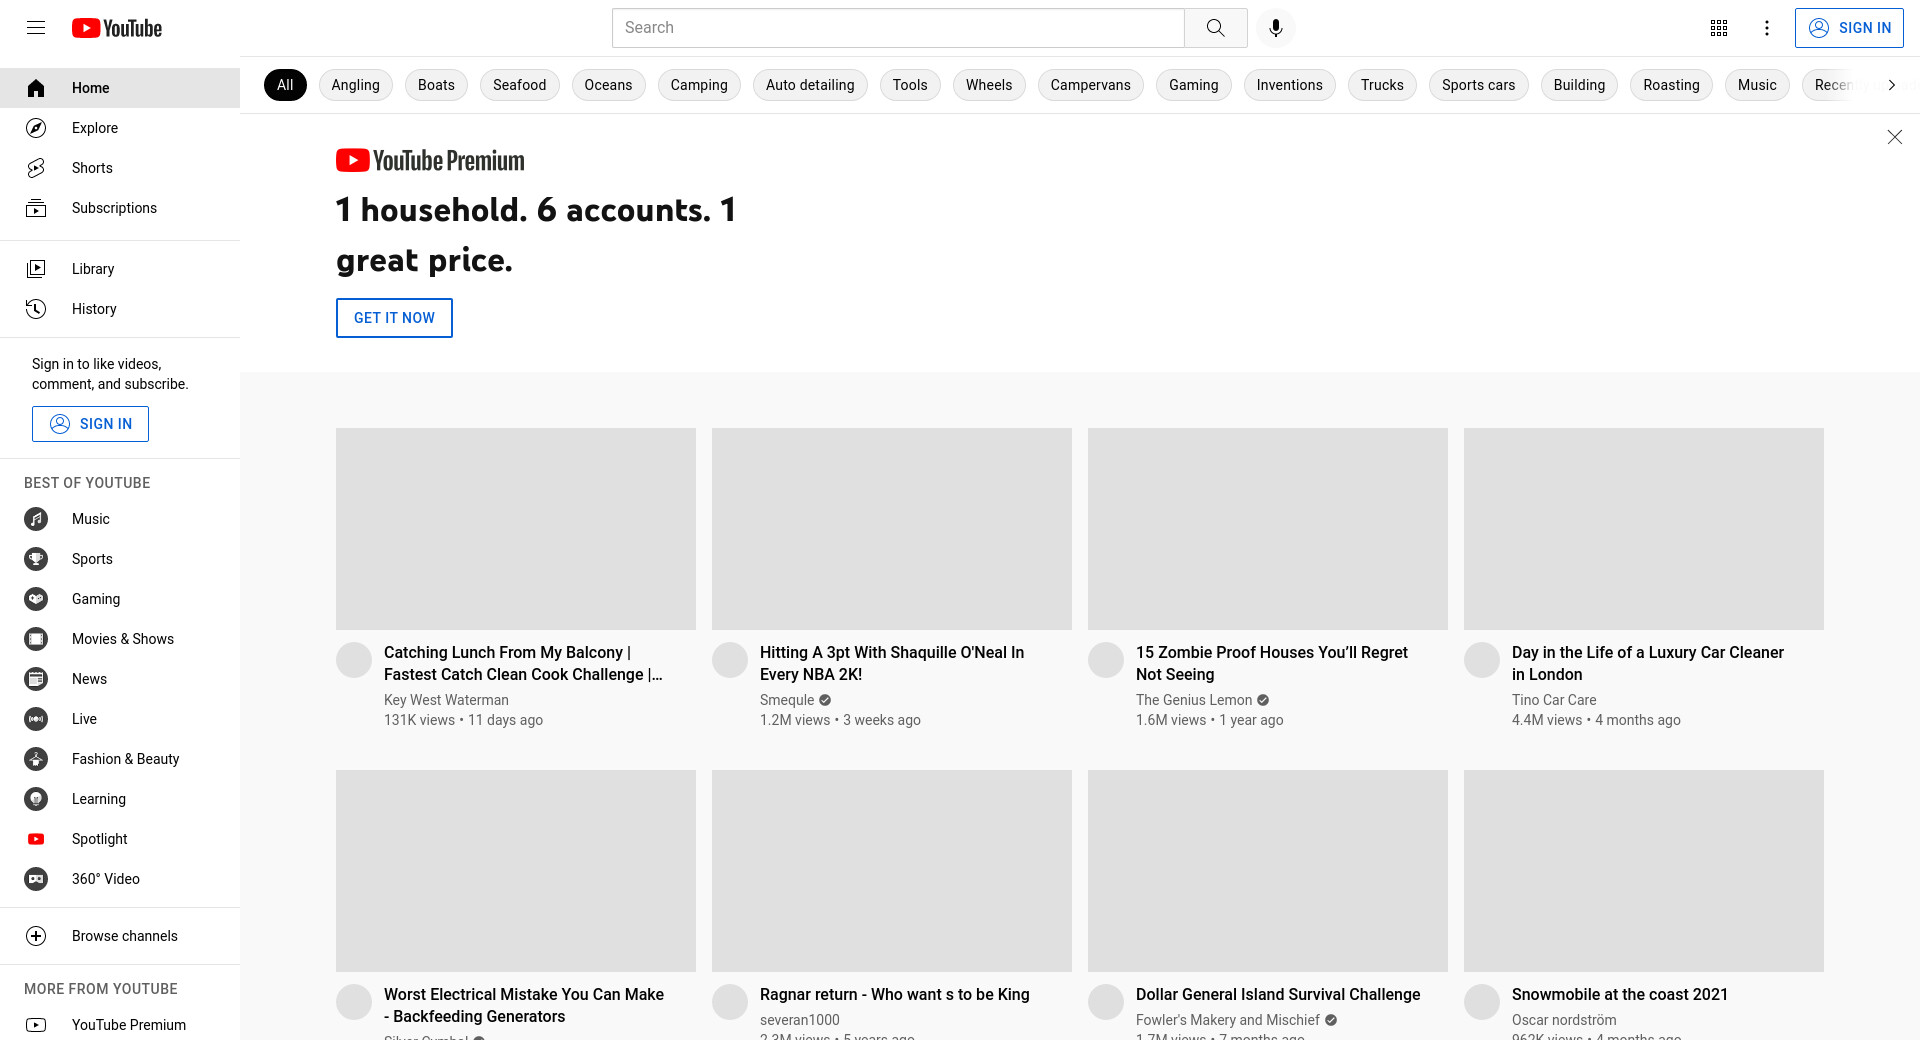
Task: Open Shorts from the sidebar
Action: click(x=120, y=168)
